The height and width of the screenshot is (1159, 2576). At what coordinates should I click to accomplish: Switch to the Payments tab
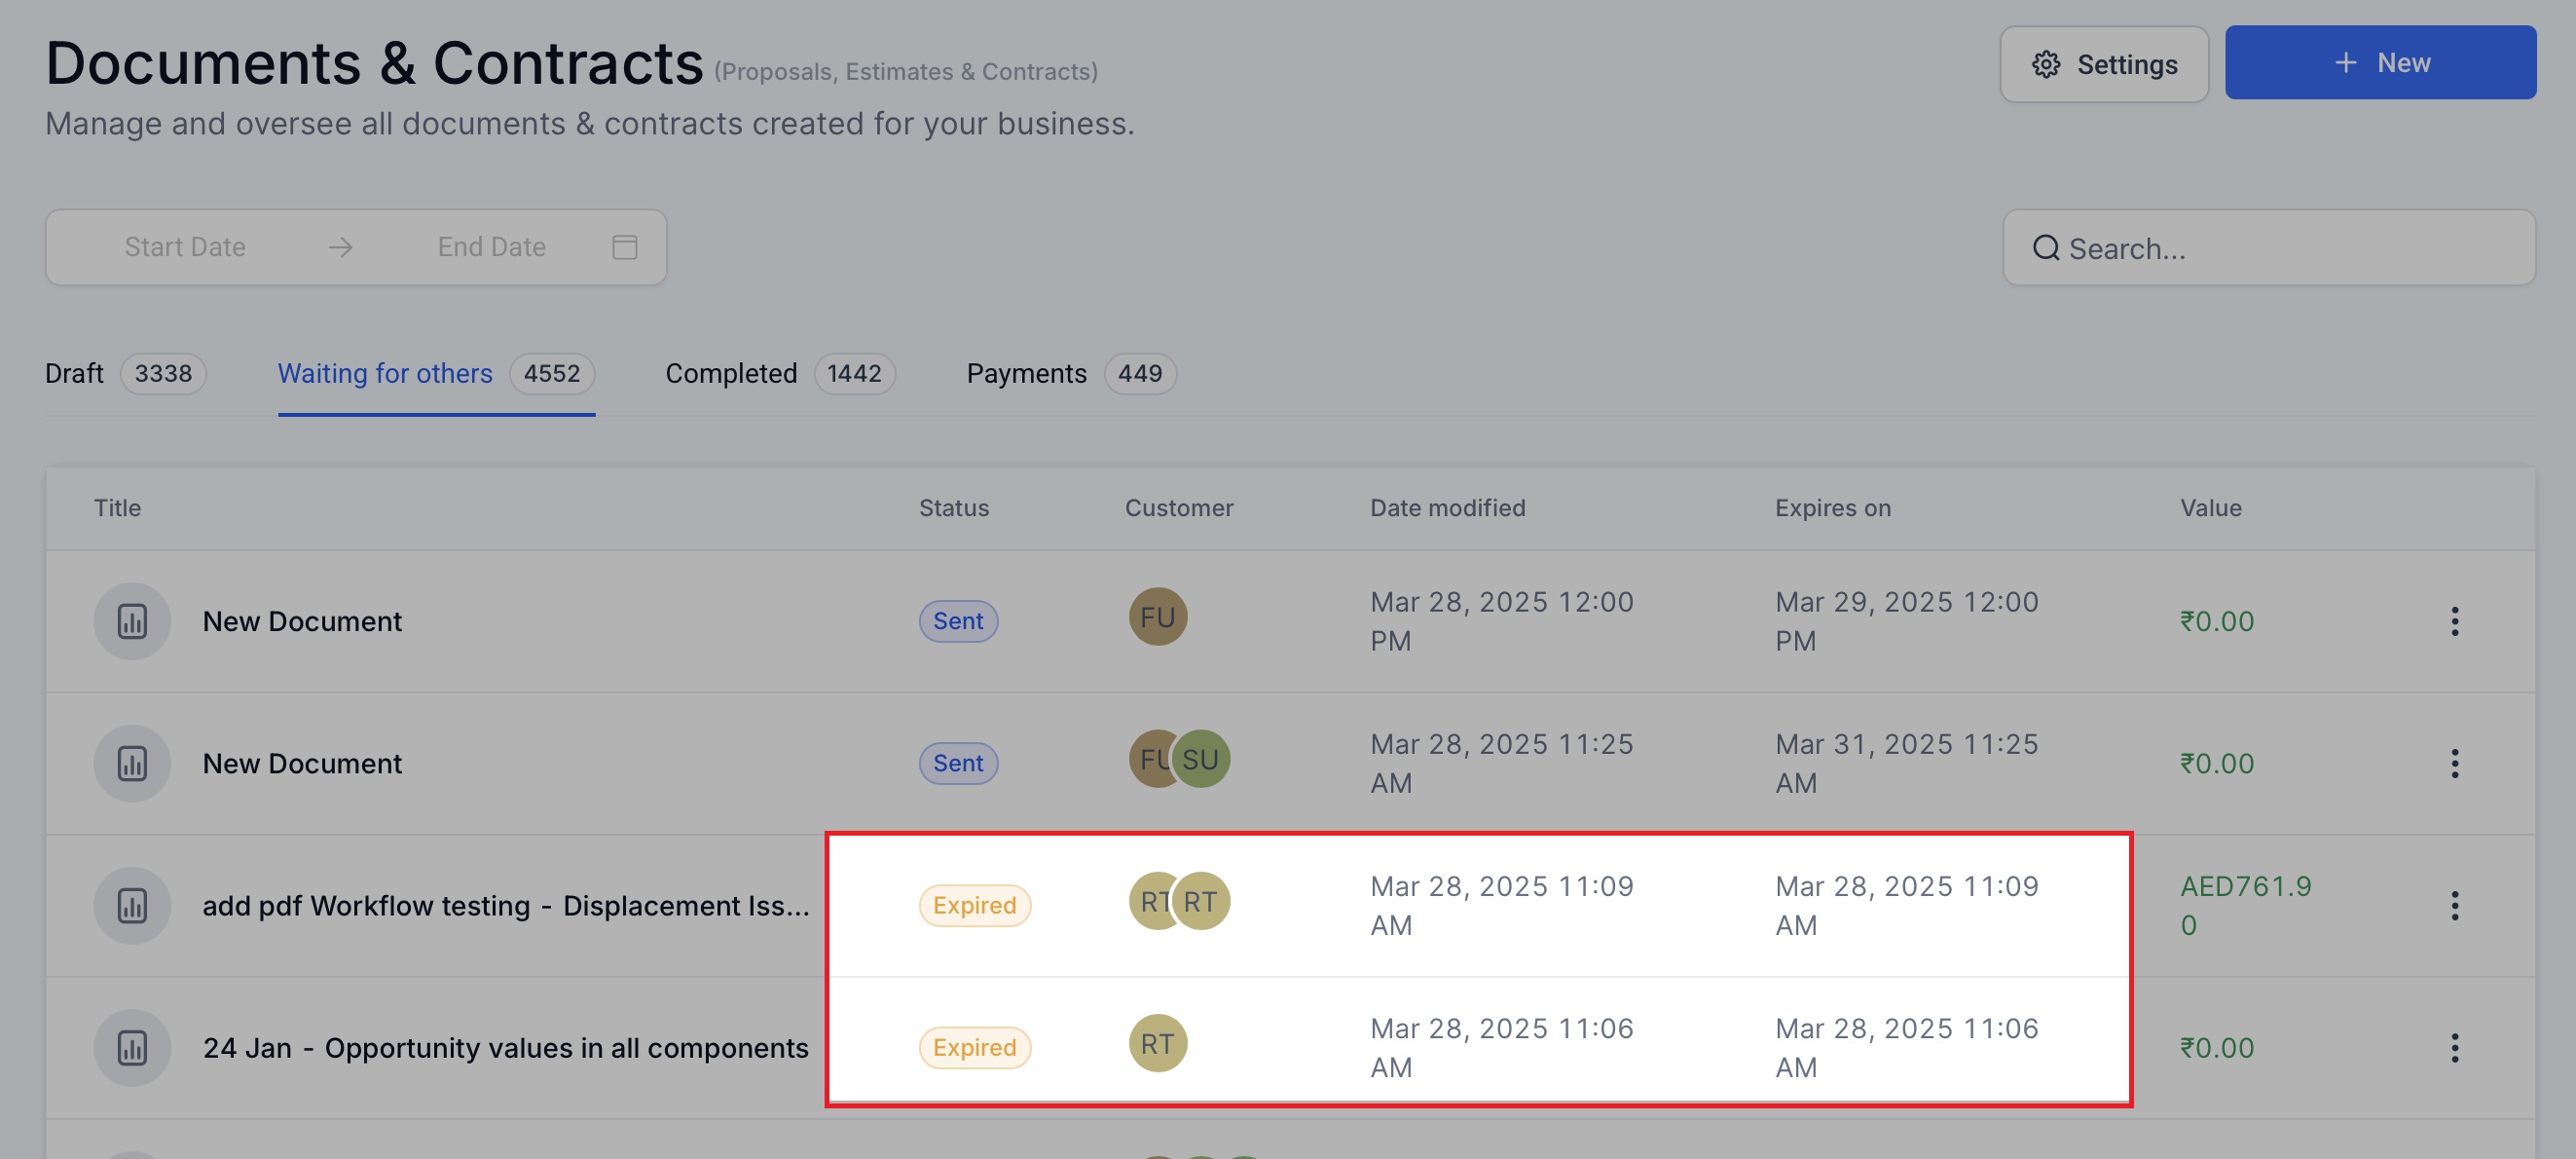coord(1071,373)
